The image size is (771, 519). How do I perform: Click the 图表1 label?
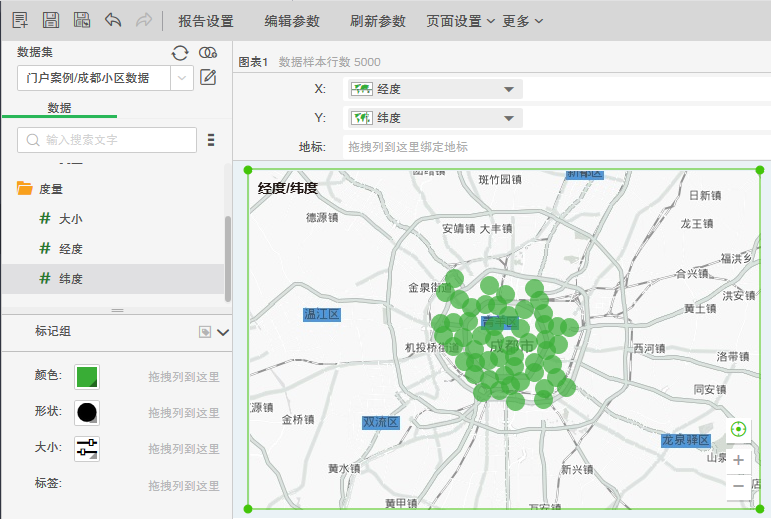pos(253,62)
